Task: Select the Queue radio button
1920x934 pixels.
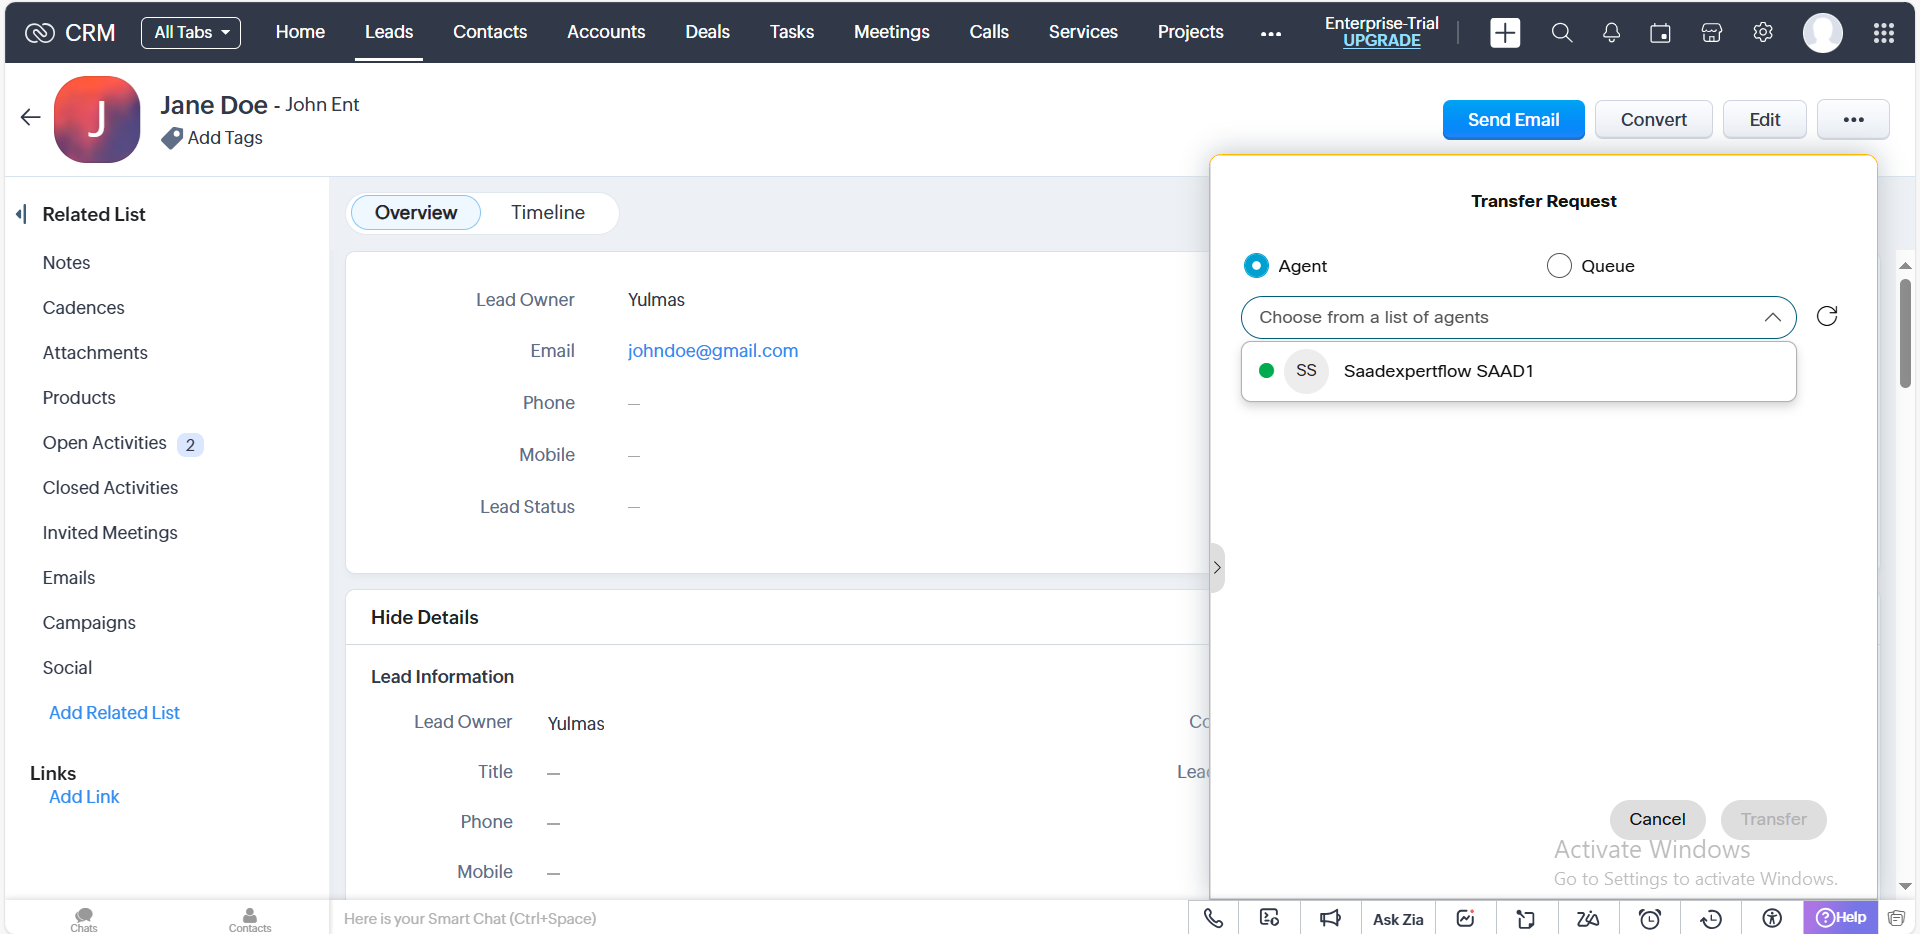Action: point(1559,266)
